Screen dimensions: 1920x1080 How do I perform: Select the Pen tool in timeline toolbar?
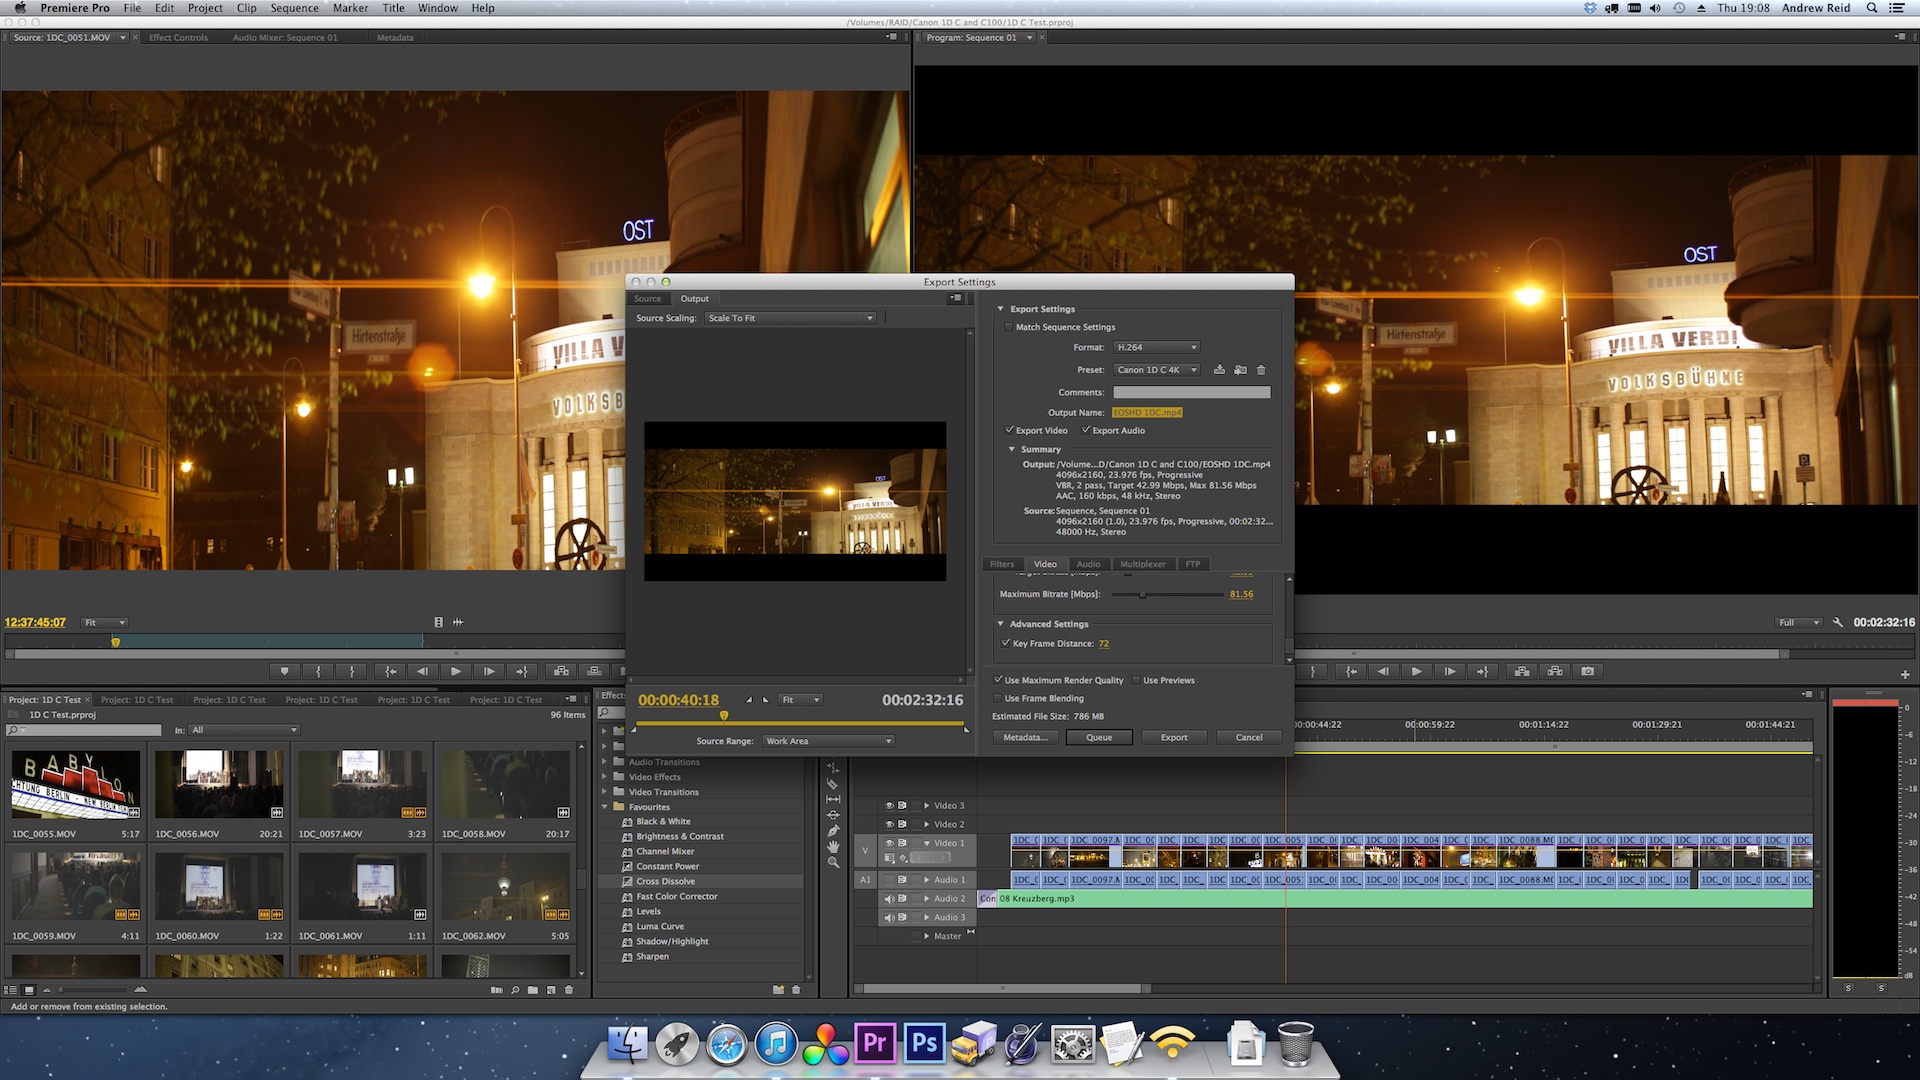tap(833, 830)
